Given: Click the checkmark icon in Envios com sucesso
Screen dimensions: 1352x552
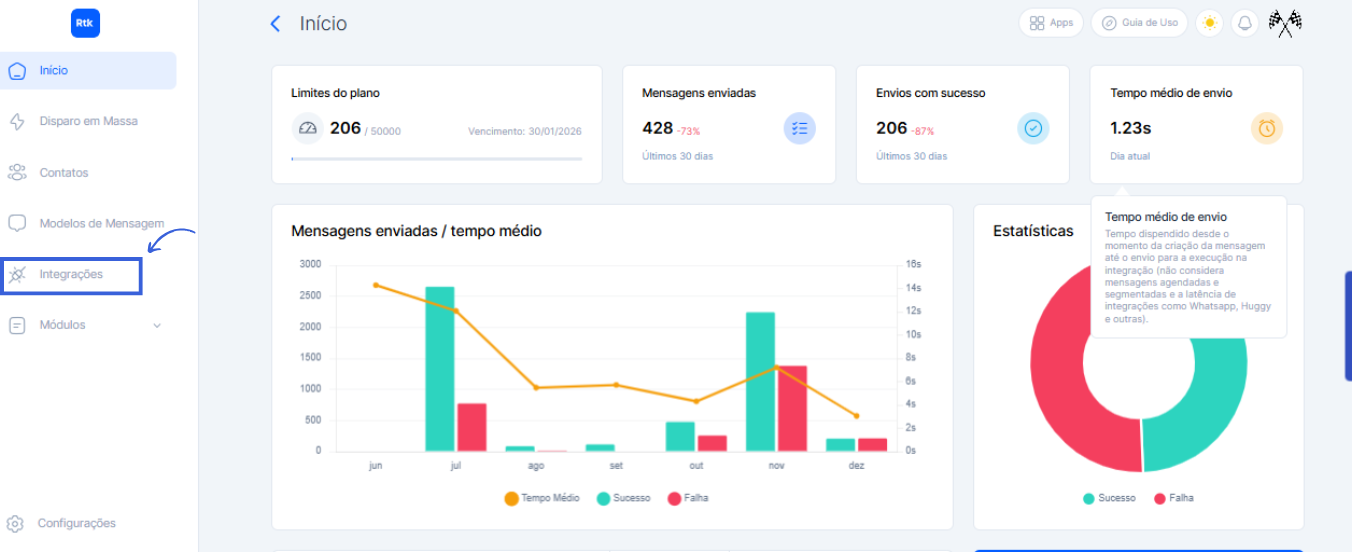Looking at the screenshot, I should pos(1033,128).
